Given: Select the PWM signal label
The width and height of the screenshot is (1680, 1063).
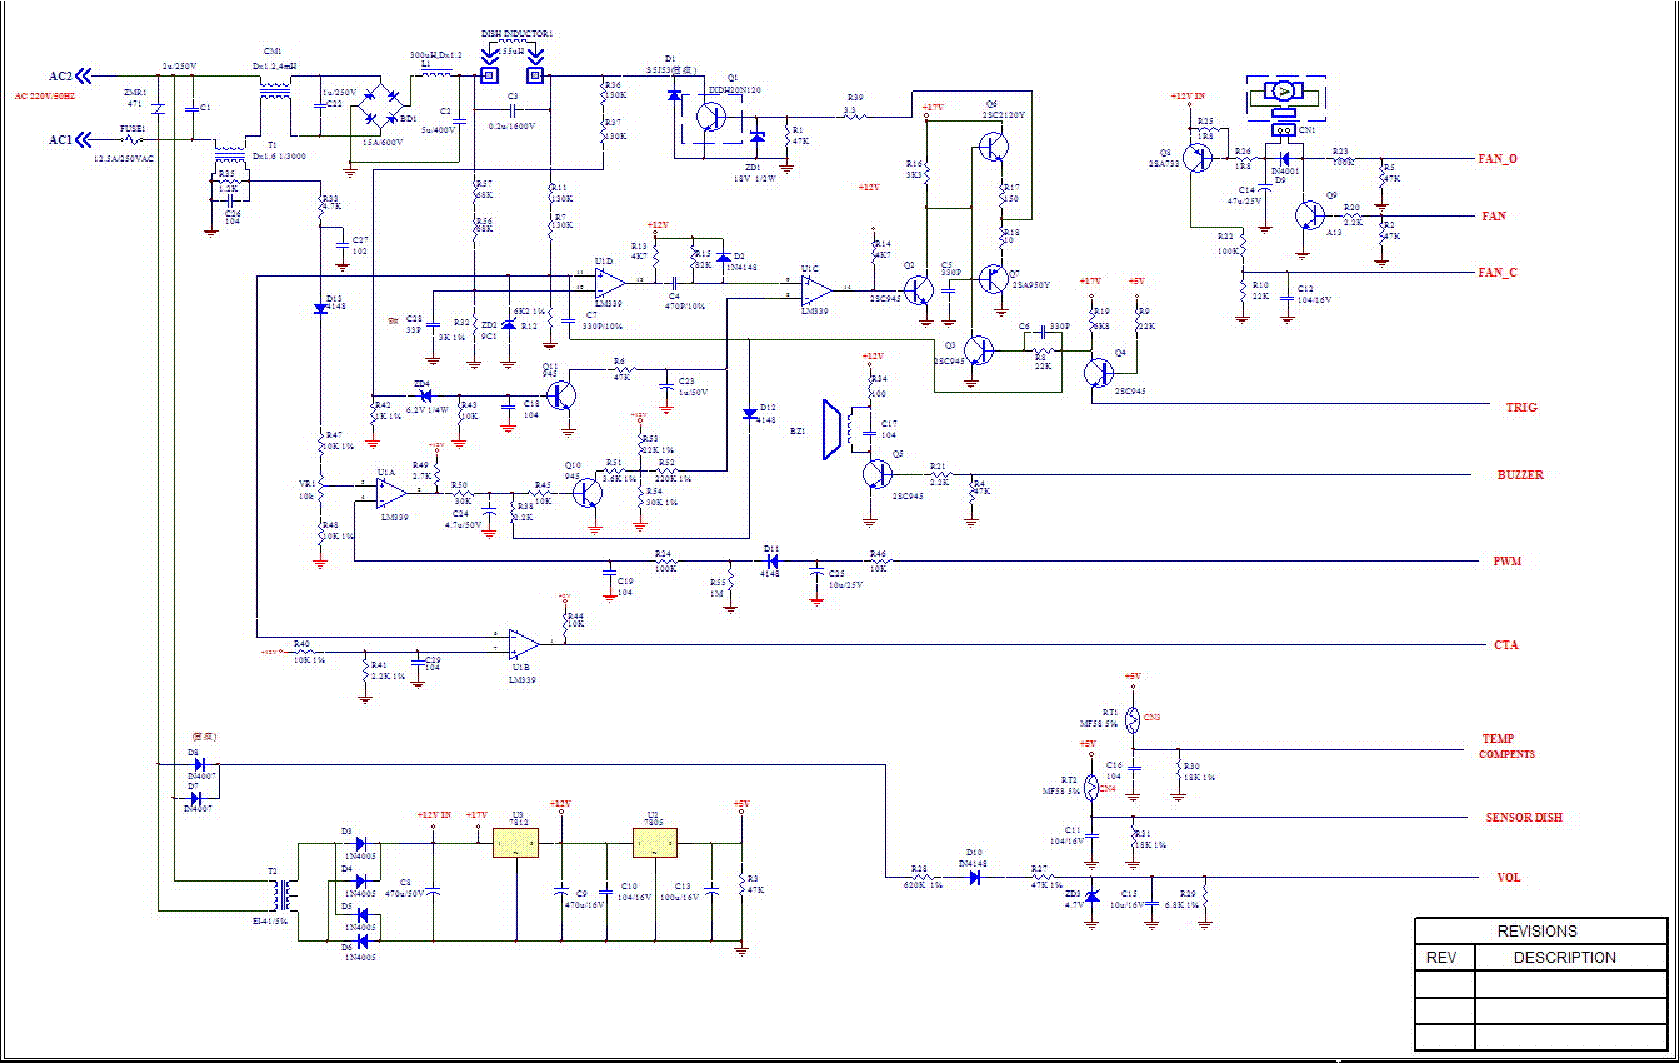Looking at the screenshot, I should [1507, 562].
